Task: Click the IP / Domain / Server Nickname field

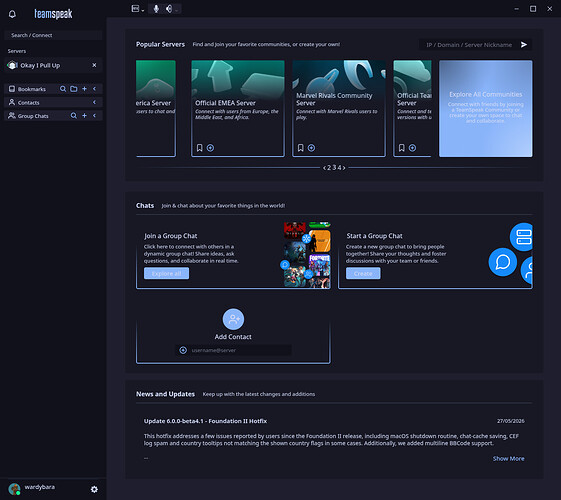Action: click(469, 45)
